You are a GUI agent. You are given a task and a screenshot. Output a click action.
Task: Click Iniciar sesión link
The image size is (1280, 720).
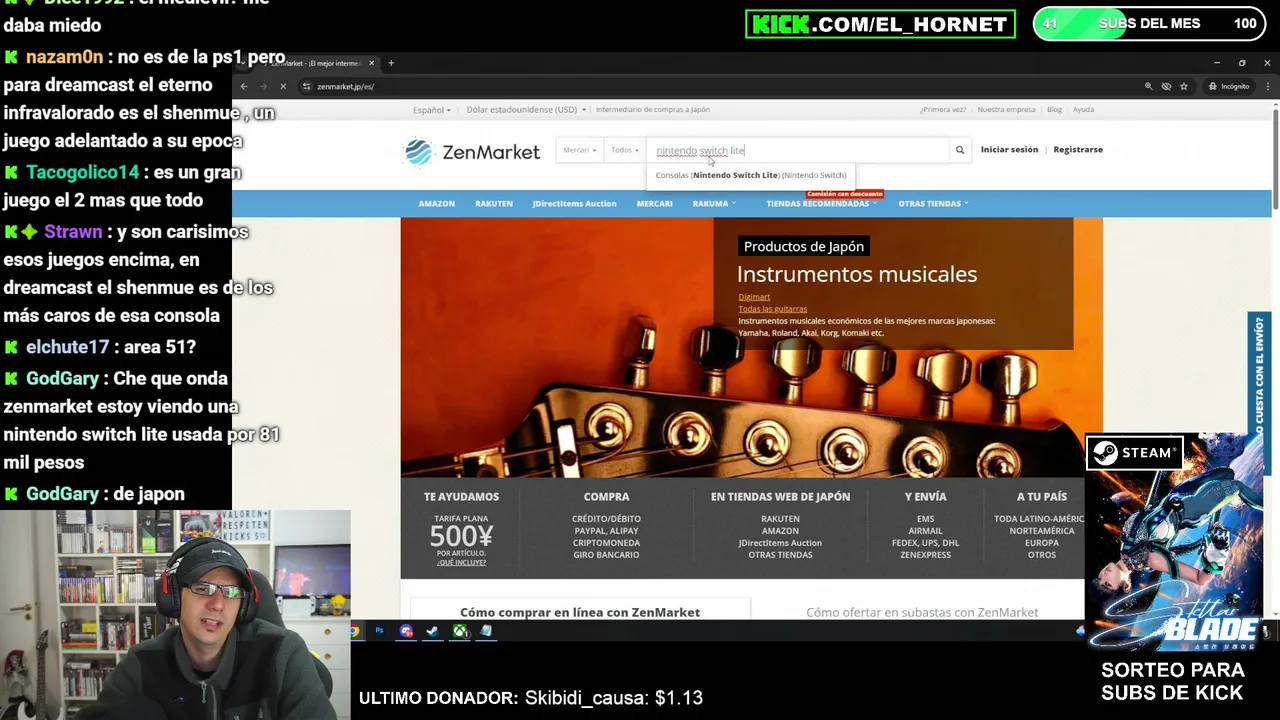click(1009, 149)
